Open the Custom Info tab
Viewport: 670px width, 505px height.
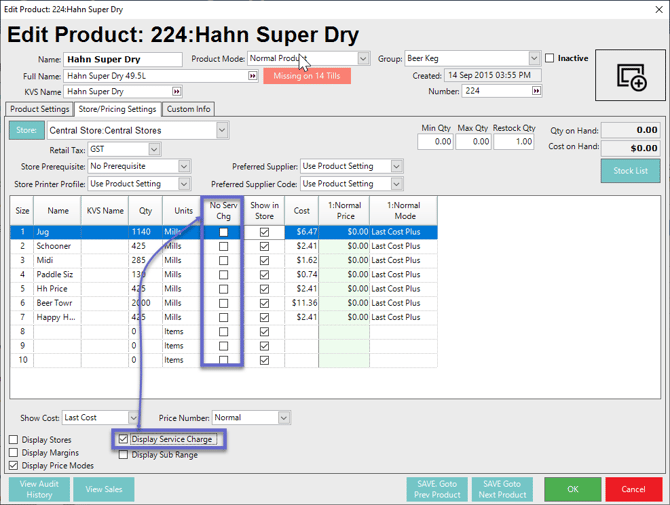point(189,109)
